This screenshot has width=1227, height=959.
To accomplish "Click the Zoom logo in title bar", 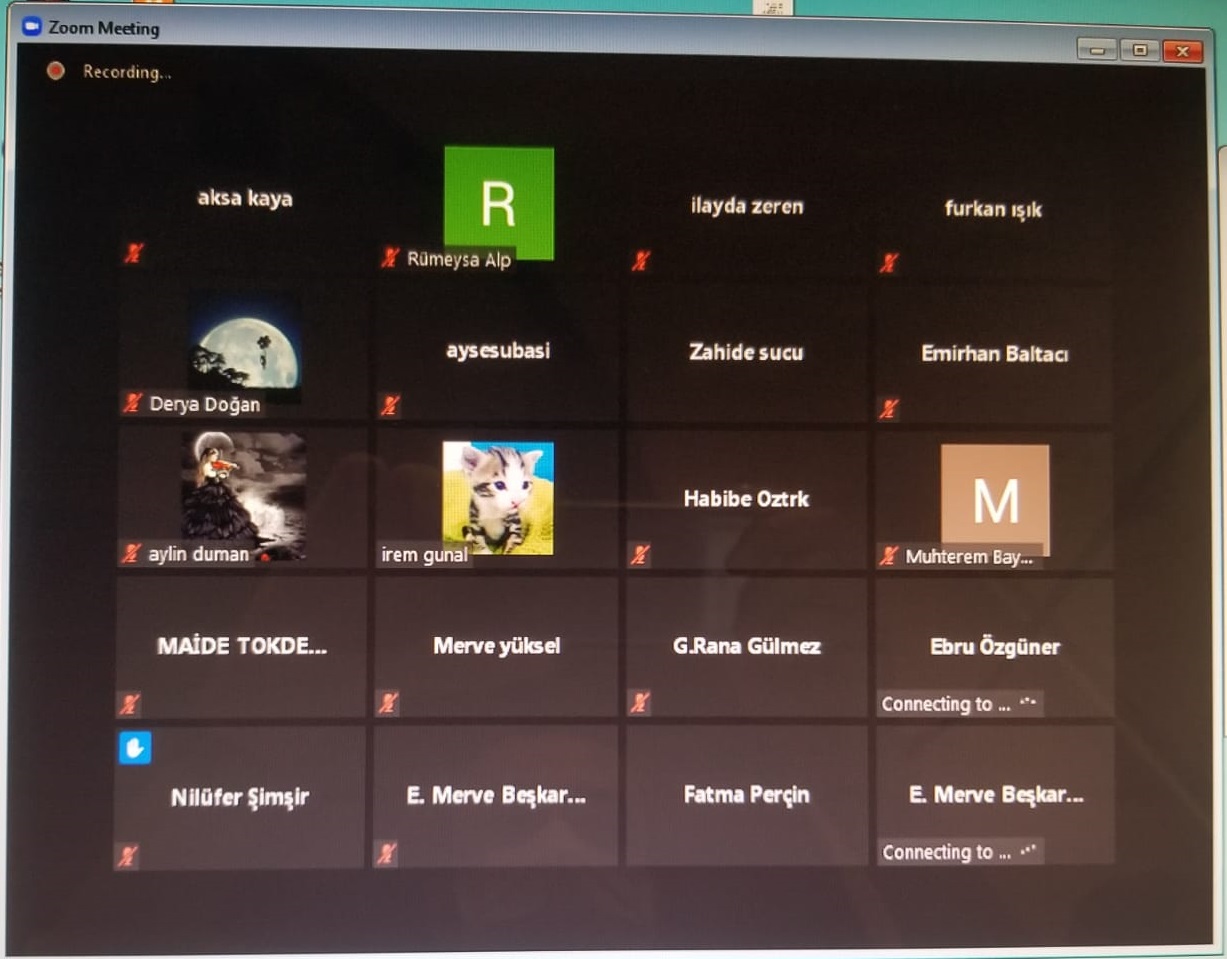I will coord(31,28).
